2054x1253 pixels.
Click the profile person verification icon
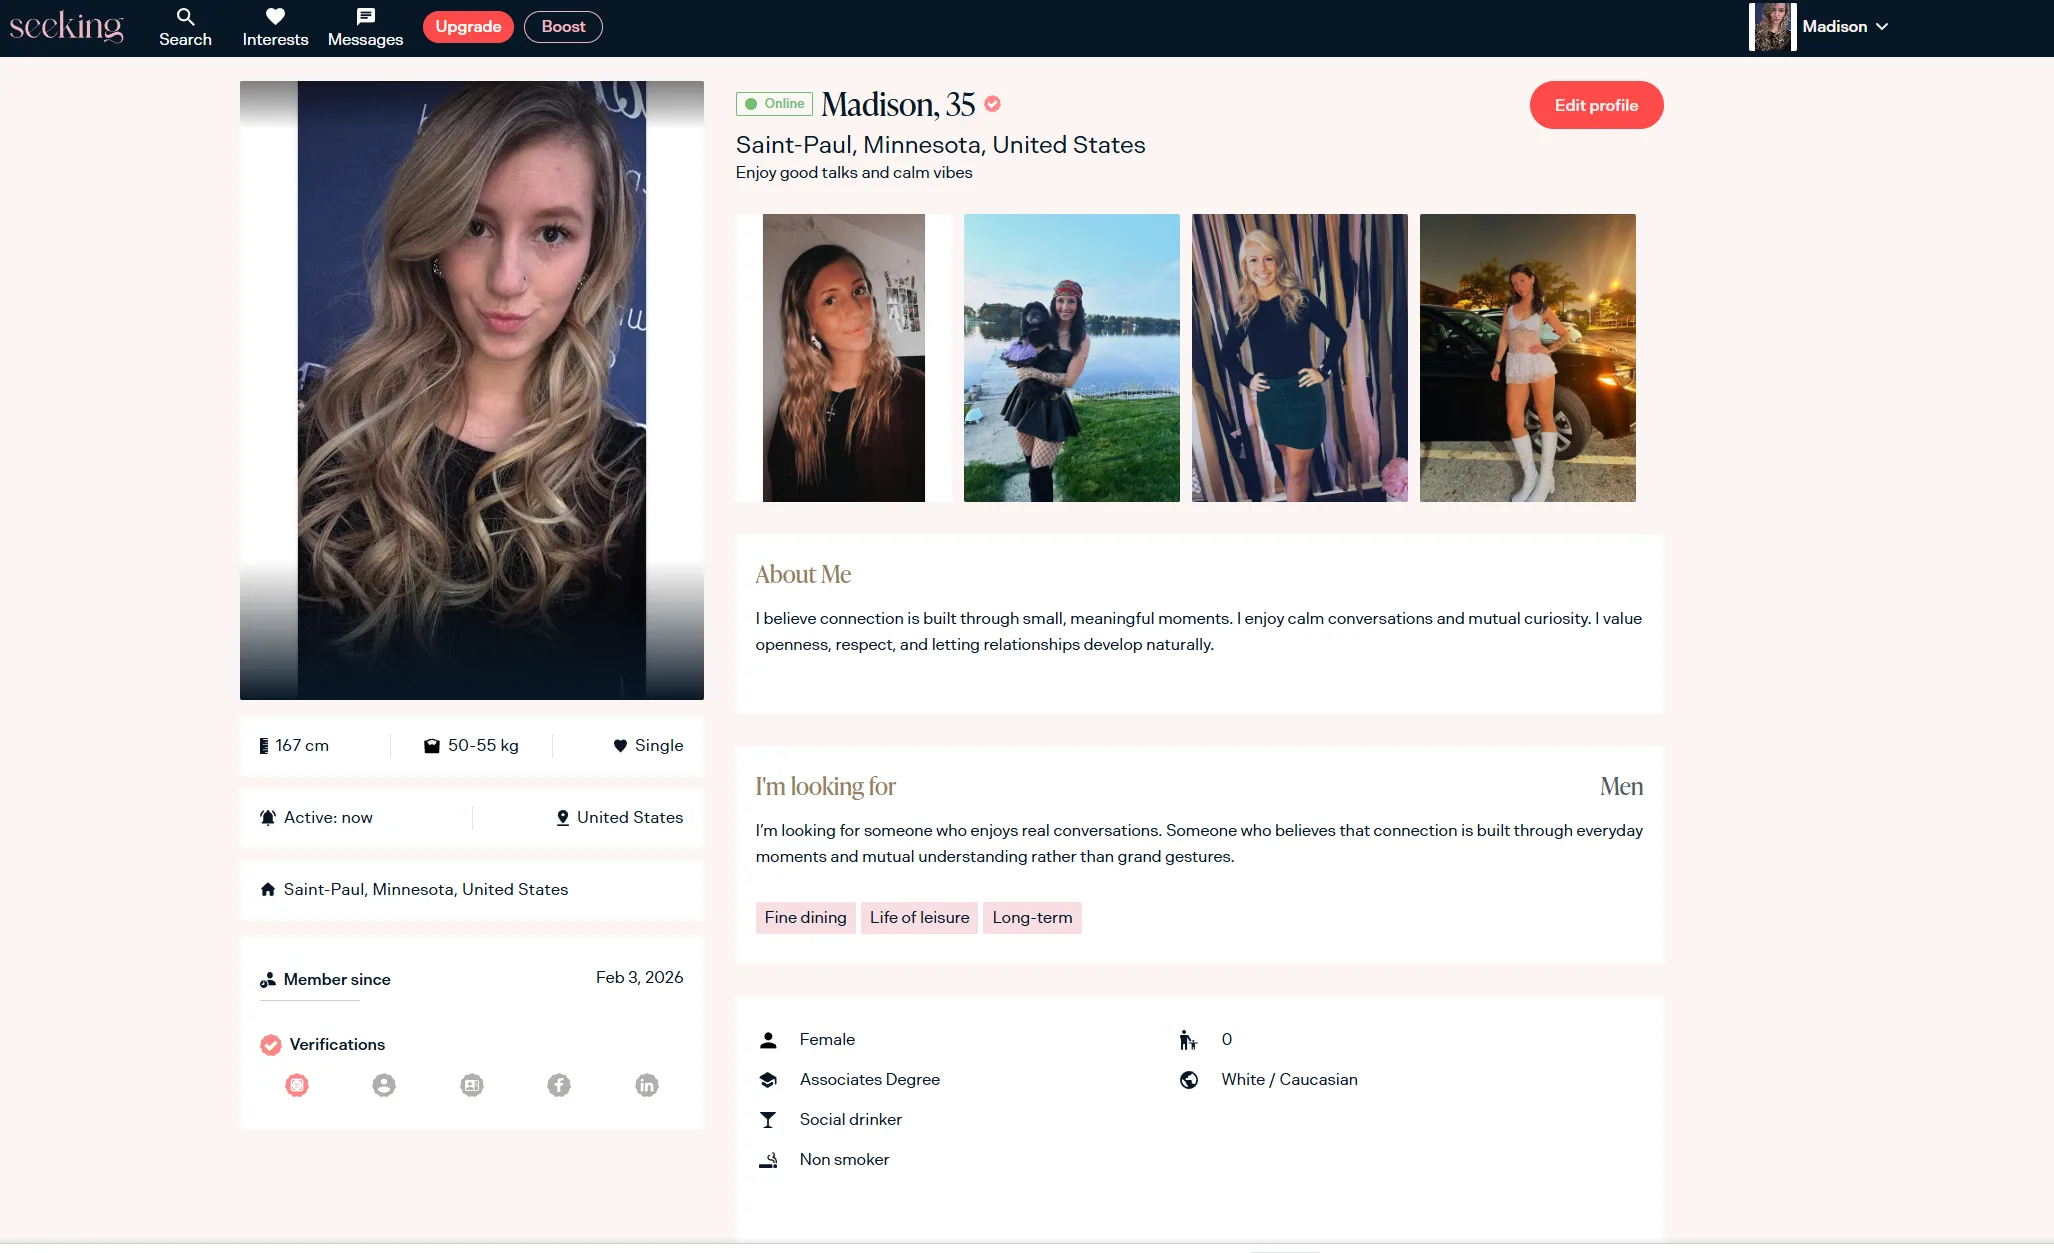[384, 1085]
